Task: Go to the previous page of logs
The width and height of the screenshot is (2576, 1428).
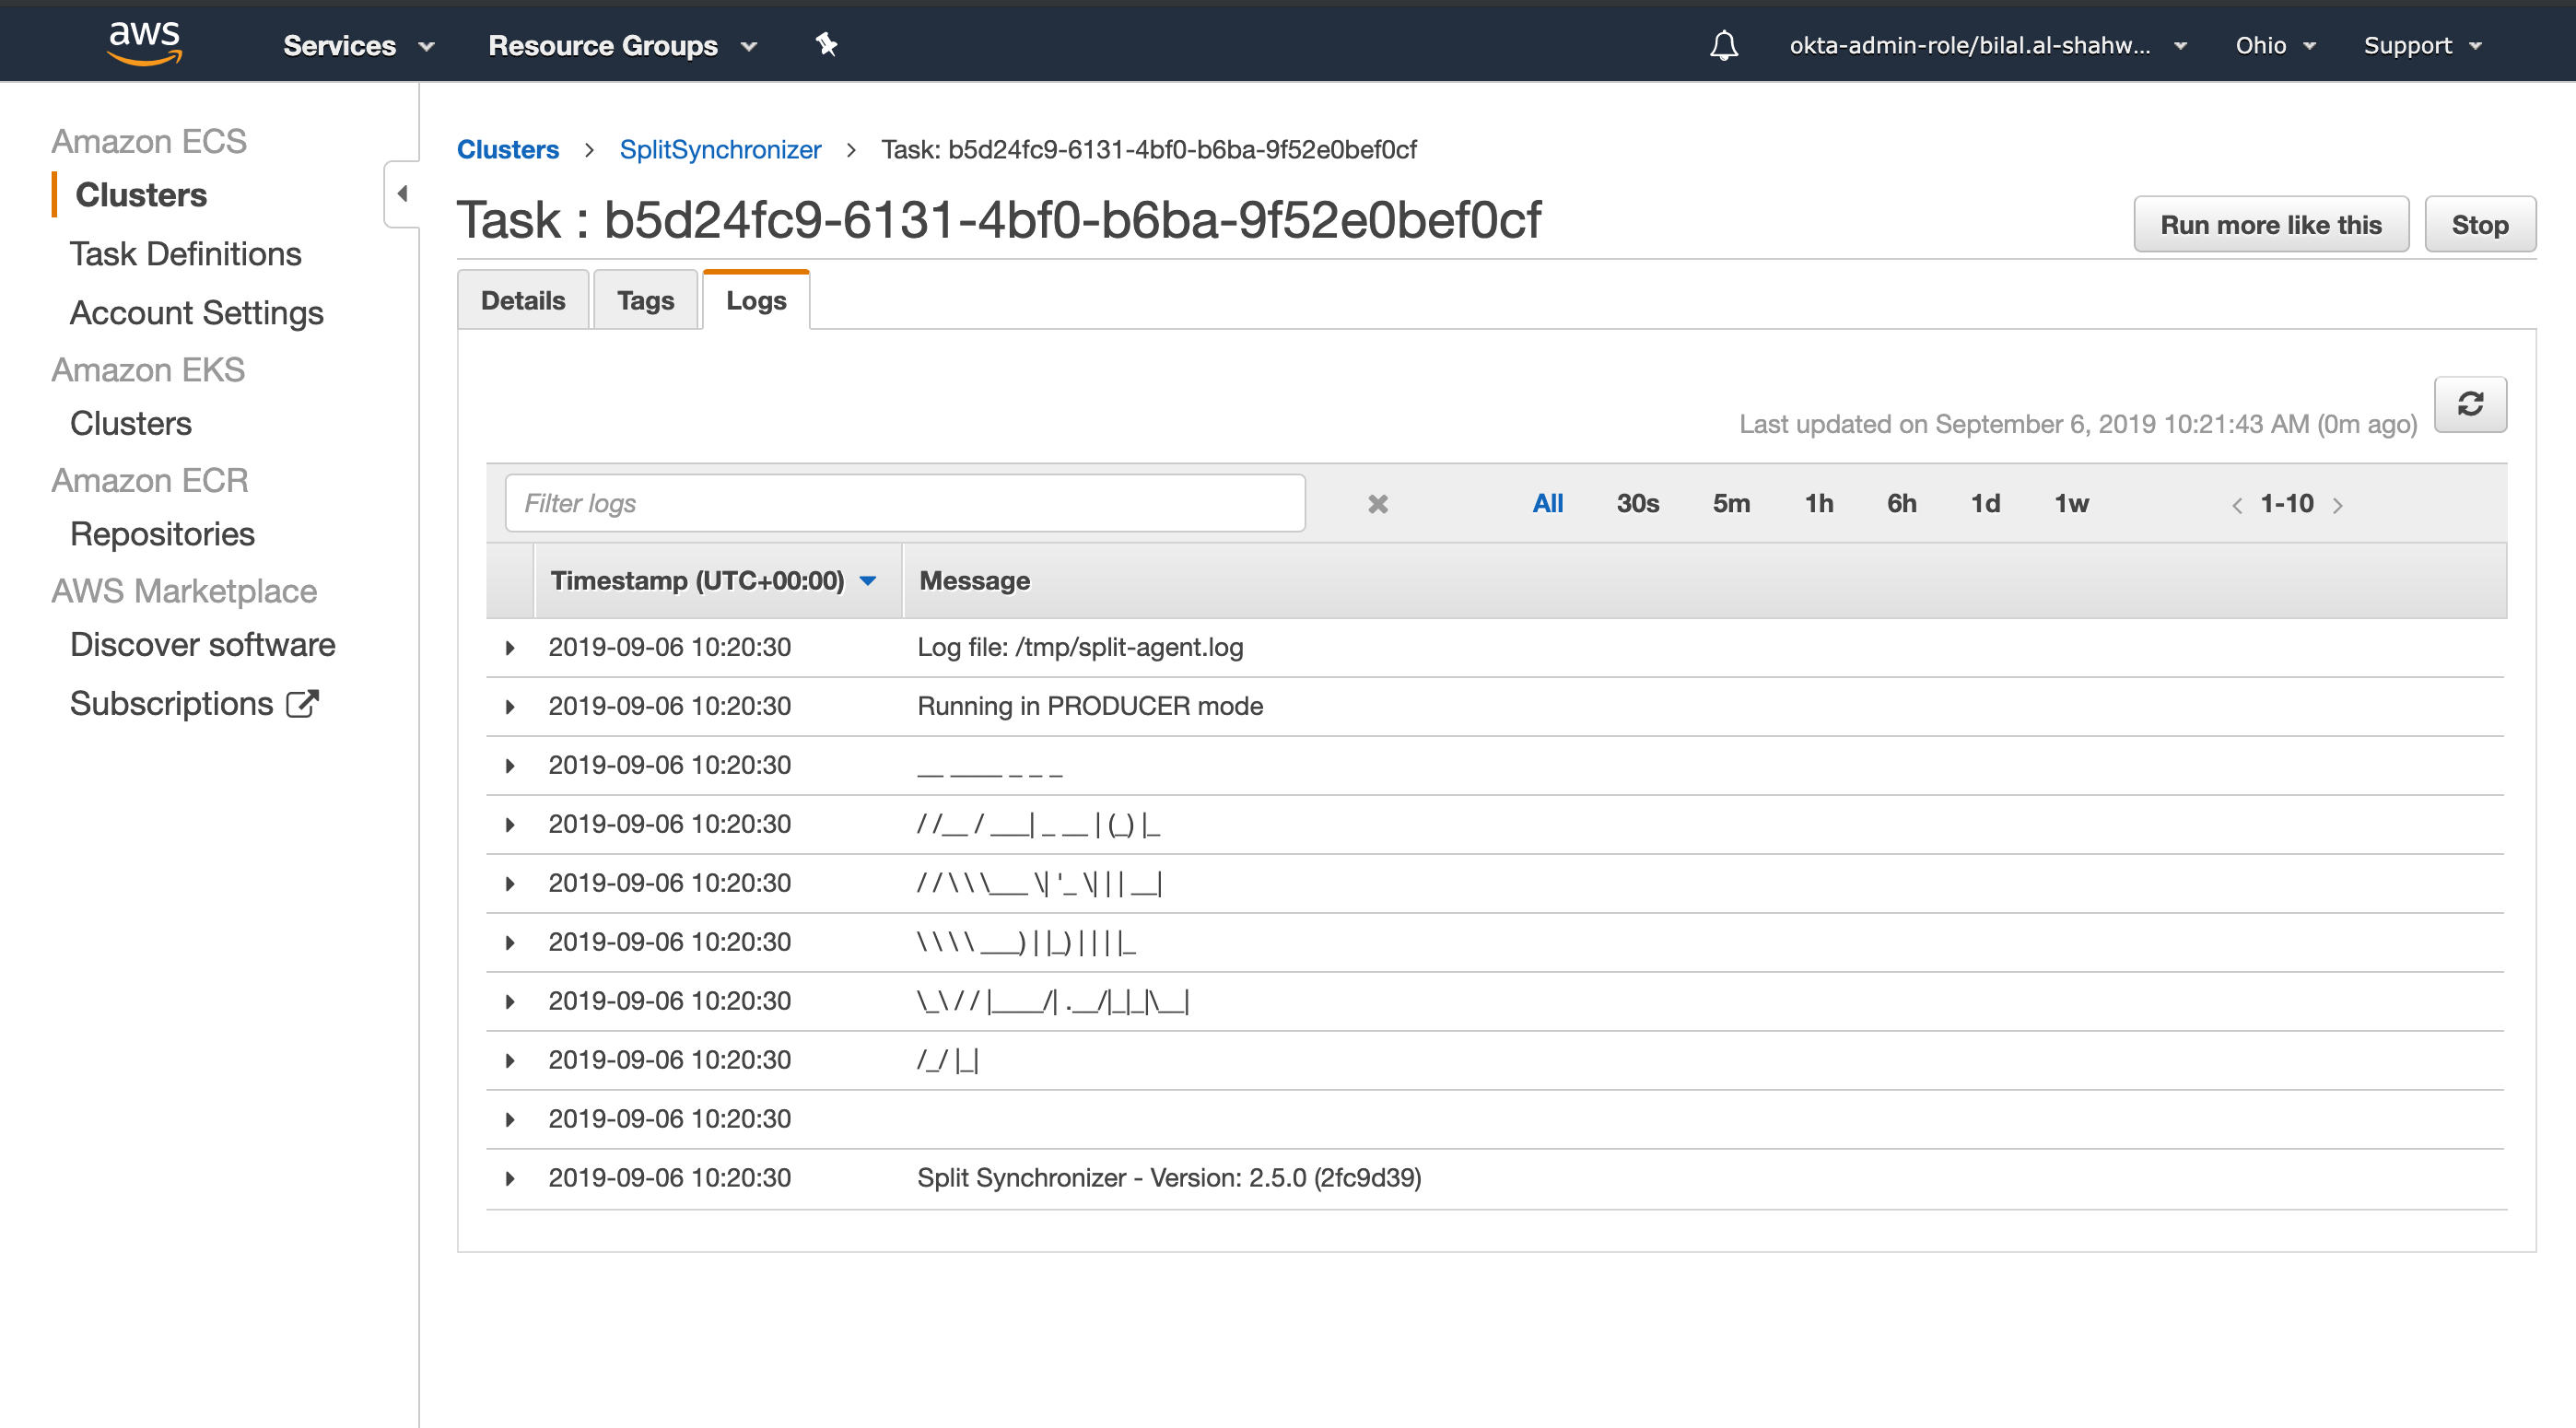Action: click(x=2236, y=505)
